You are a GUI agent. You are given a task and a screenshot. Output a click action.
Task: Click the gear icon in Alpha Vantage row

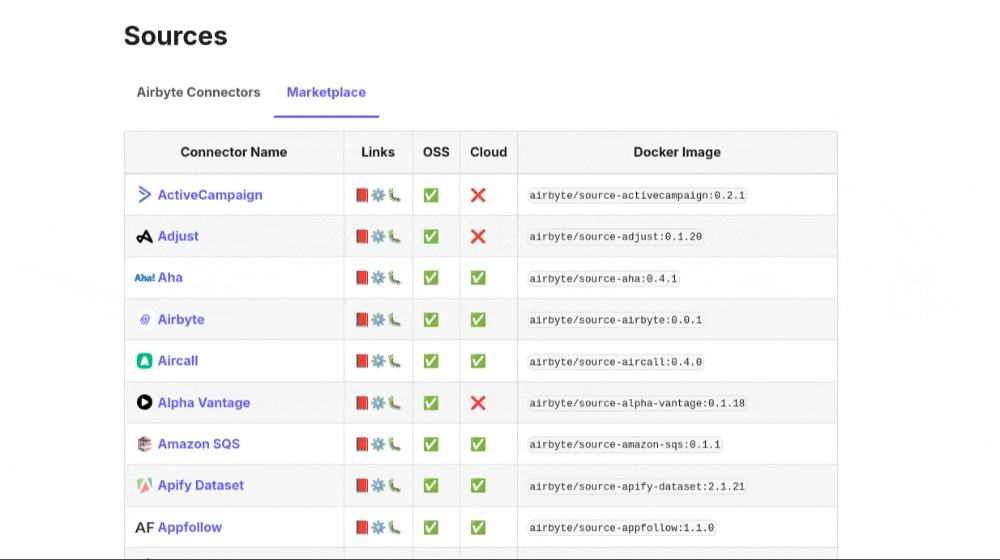click(378, 403)
